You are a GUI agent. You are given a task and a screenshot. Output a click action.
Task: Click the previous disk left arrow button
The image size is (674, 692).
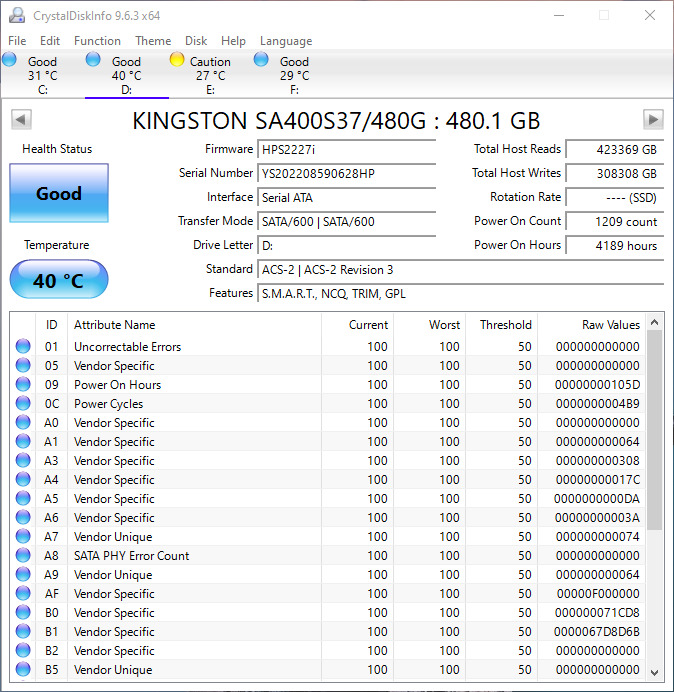[20, 120]
